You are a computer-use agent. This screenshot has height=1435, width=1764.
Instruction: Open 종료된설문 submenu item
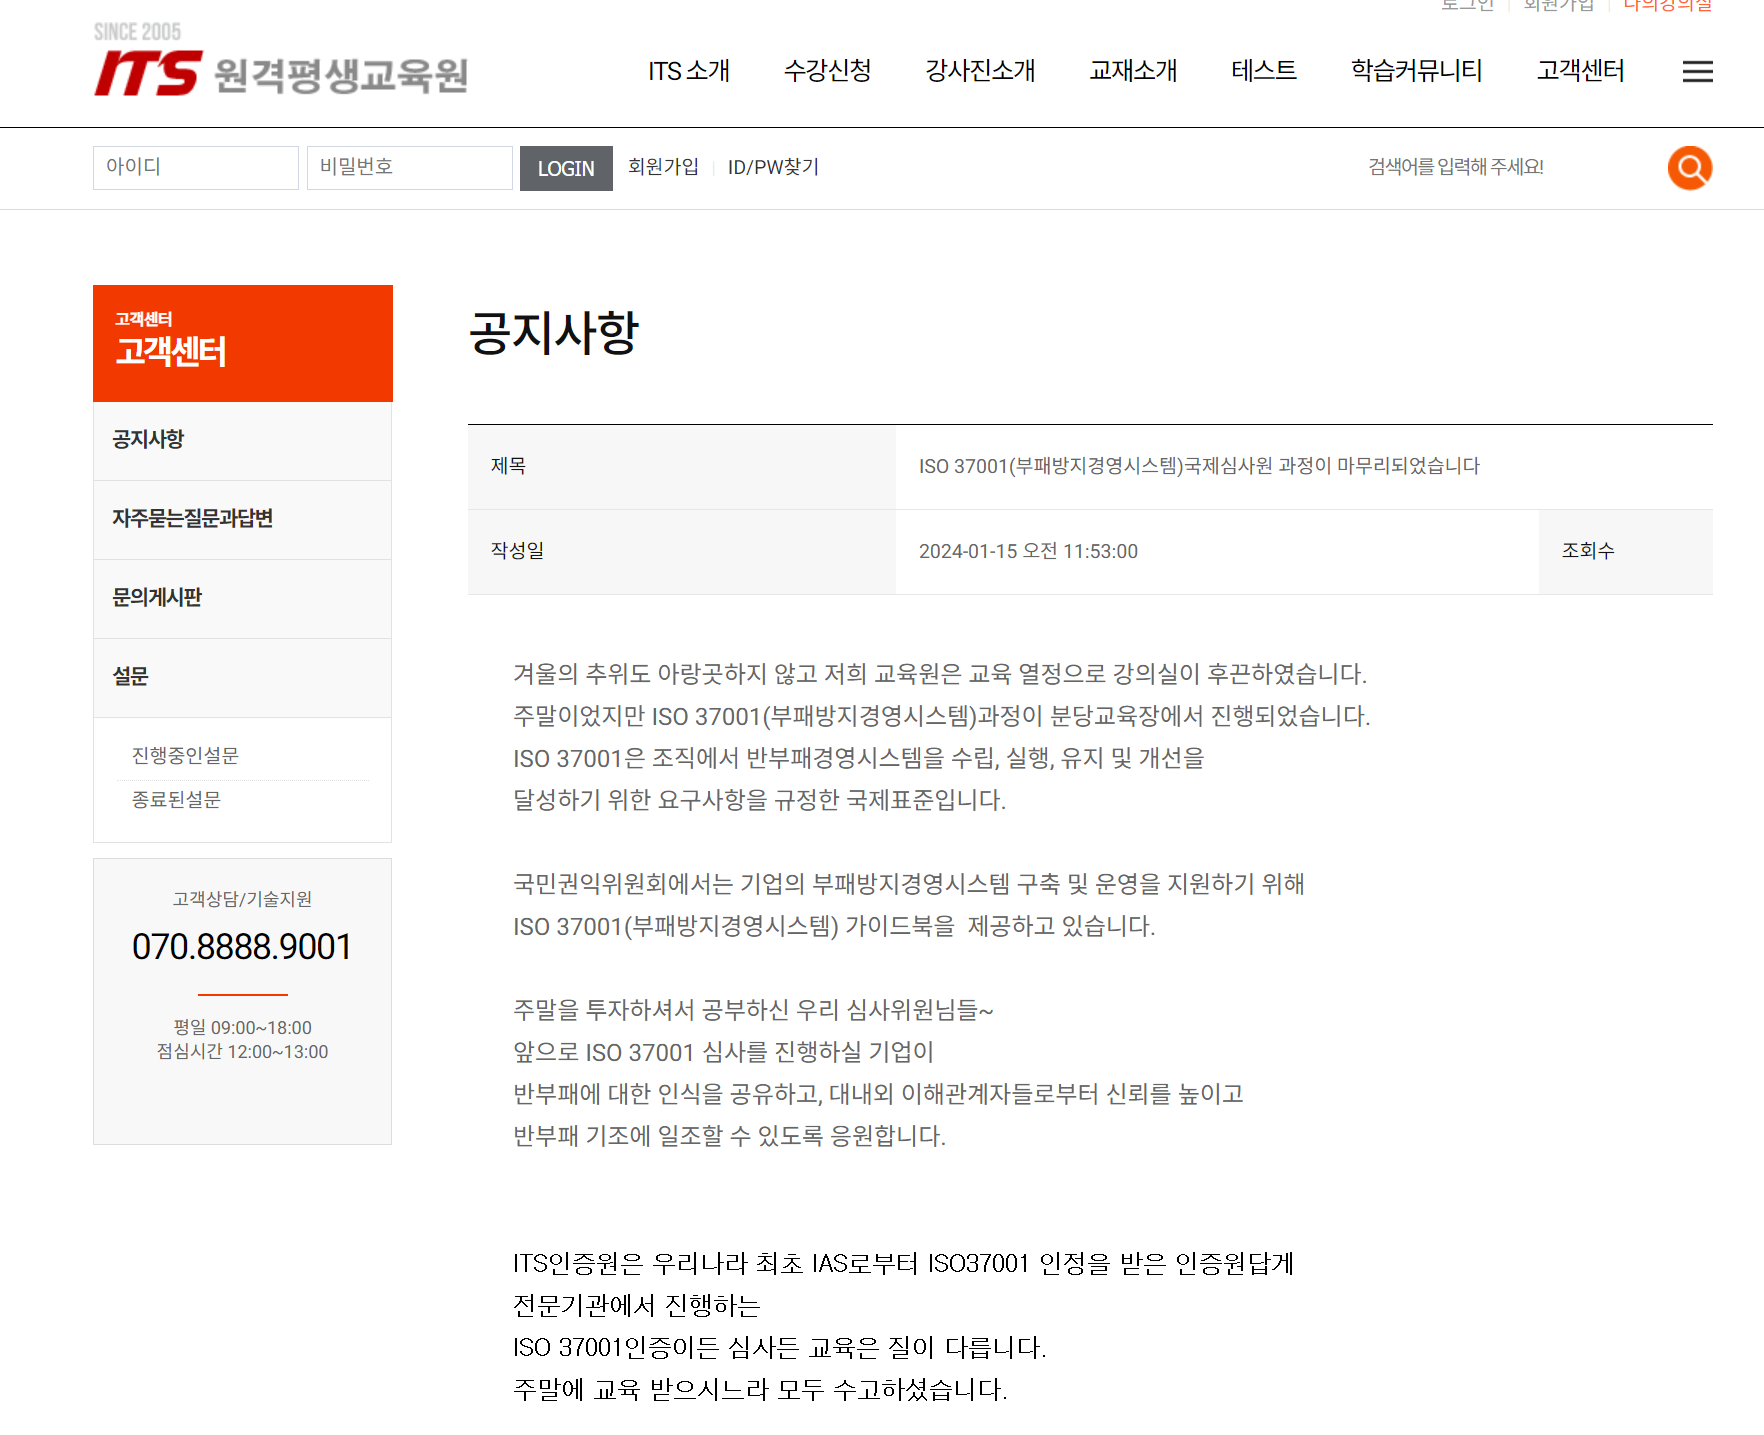pos(176,800)
